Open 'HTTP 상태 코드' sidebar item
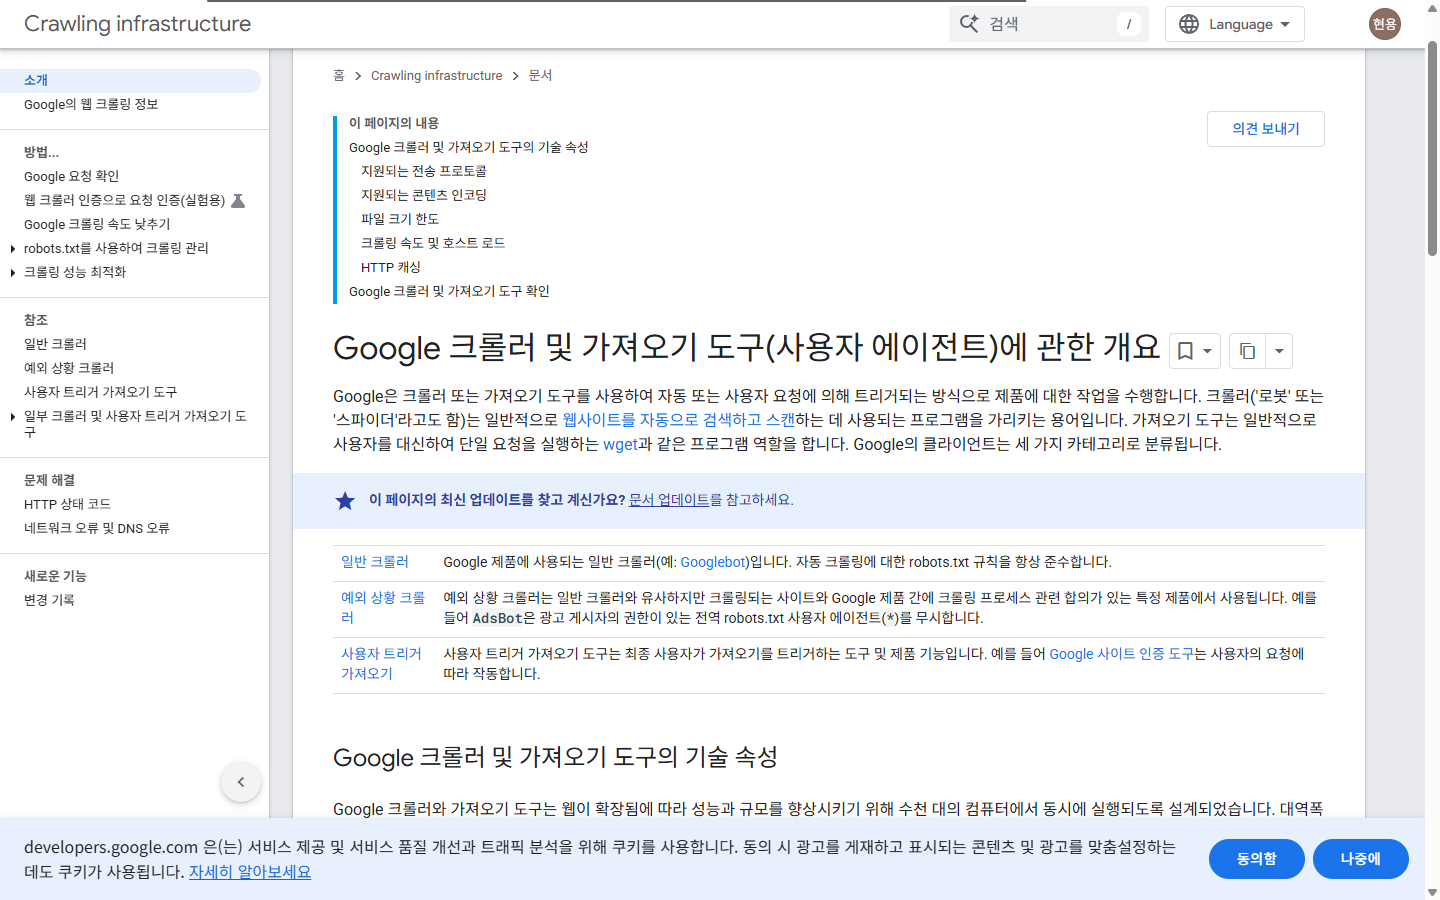Image resolution: width=1440 pixels, height=900 pixels. tap(67, 504)
